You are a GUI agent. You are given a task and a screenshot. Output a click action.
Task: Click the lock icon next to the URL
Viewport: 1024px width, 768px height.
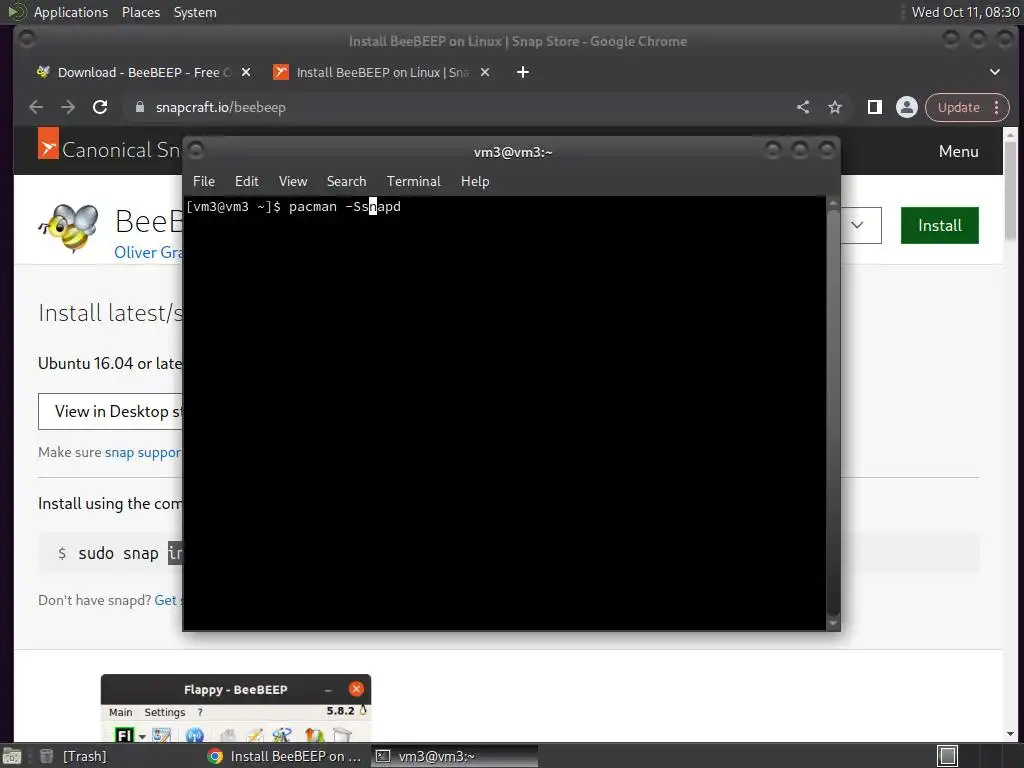click(x=139, y=107)
